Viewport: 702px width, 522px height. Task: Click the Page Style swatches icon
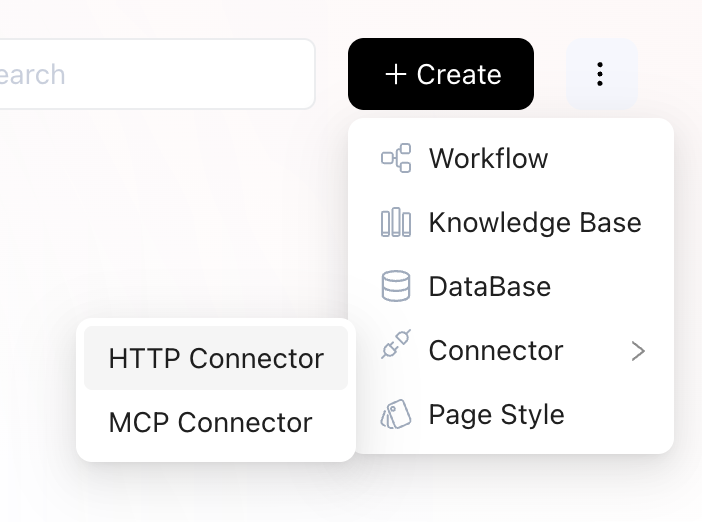[x=396, y=414]
